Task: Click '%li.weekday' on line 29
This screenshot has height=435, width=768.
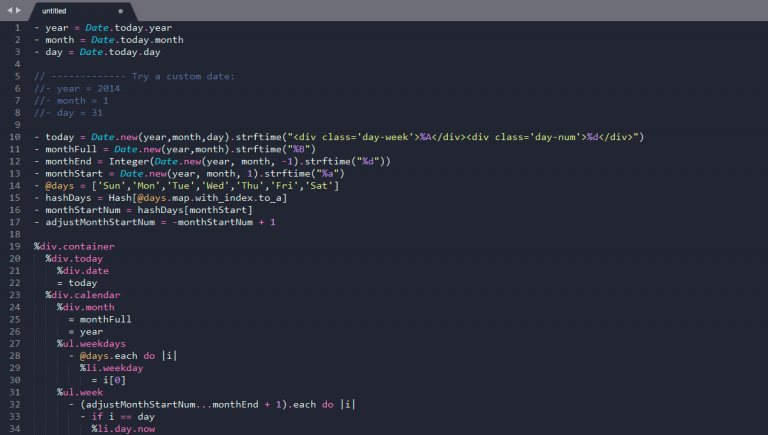Action: [112, 368]
